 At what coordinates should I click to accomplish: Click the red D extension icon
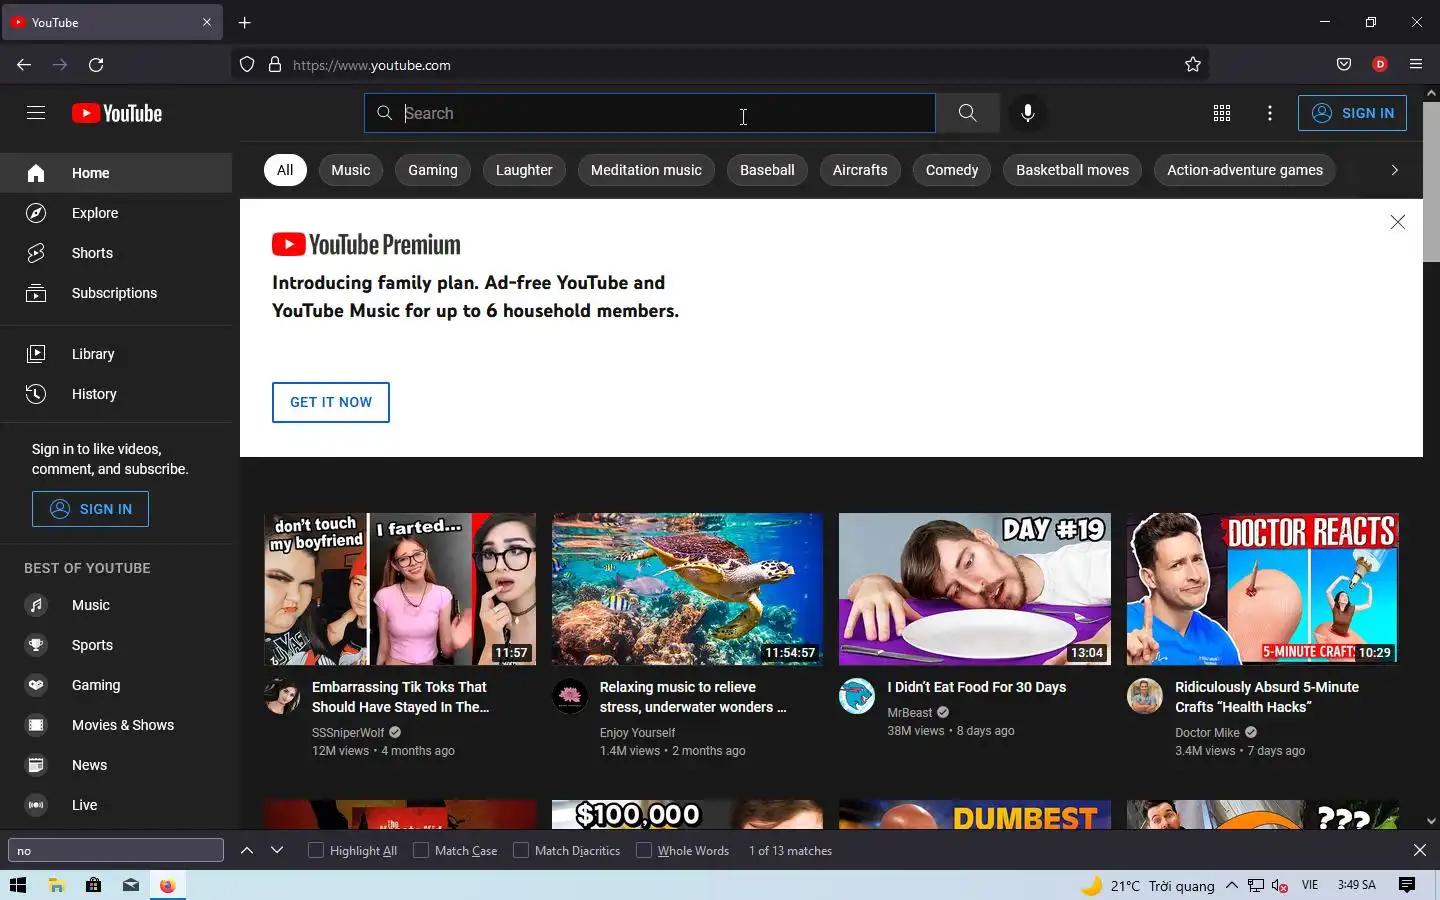point(1380,64)
